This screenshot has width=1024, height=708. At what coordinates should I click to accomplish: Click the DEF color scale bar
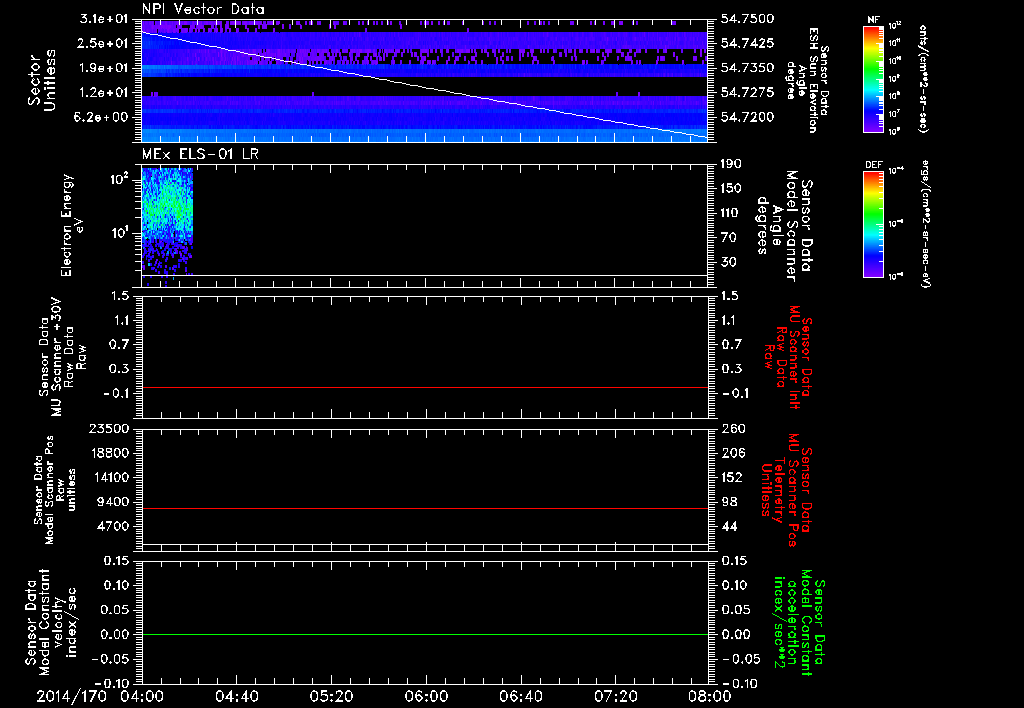[x=873, y=224]
